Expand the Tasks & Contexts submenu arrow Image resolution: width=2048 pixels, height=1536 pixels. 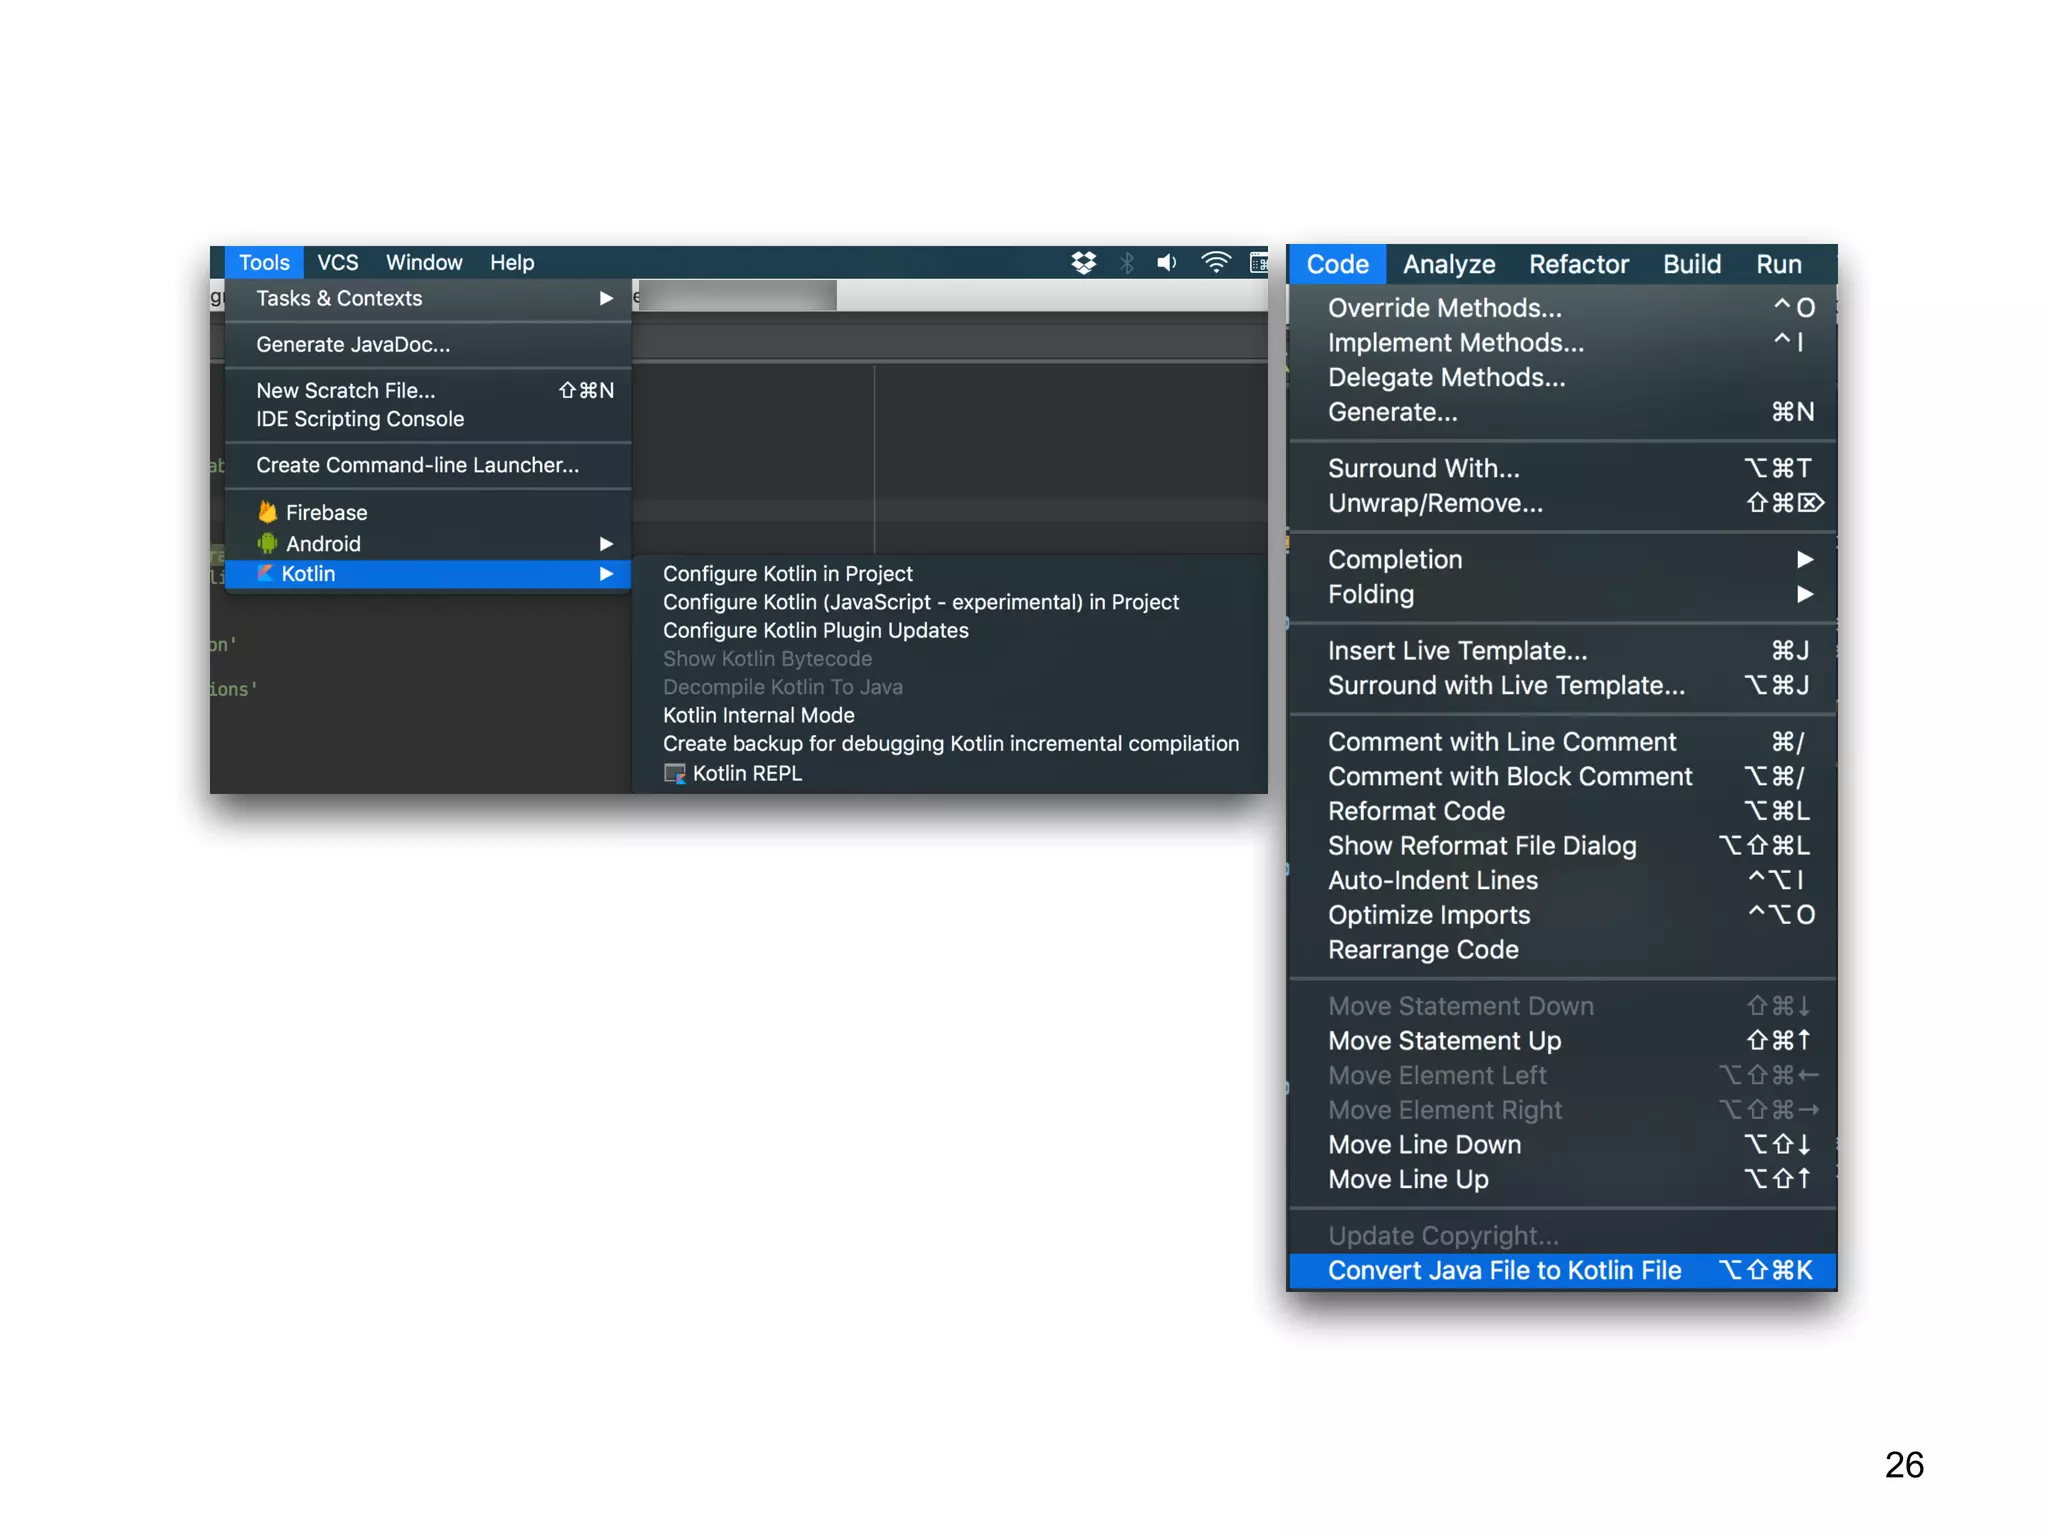(606, 298)
